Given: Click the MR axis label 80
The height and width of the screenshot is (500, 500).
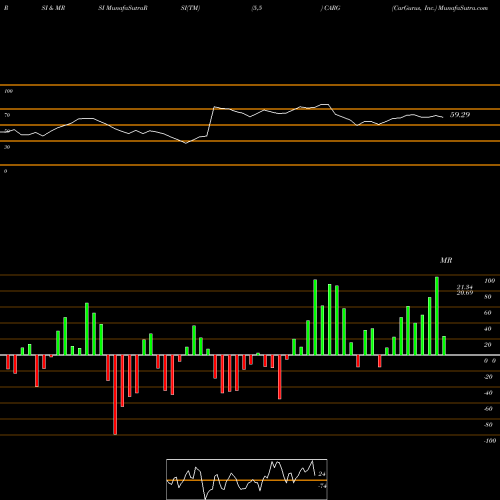Looking at the screenshot, I should [x=487, y=297].
